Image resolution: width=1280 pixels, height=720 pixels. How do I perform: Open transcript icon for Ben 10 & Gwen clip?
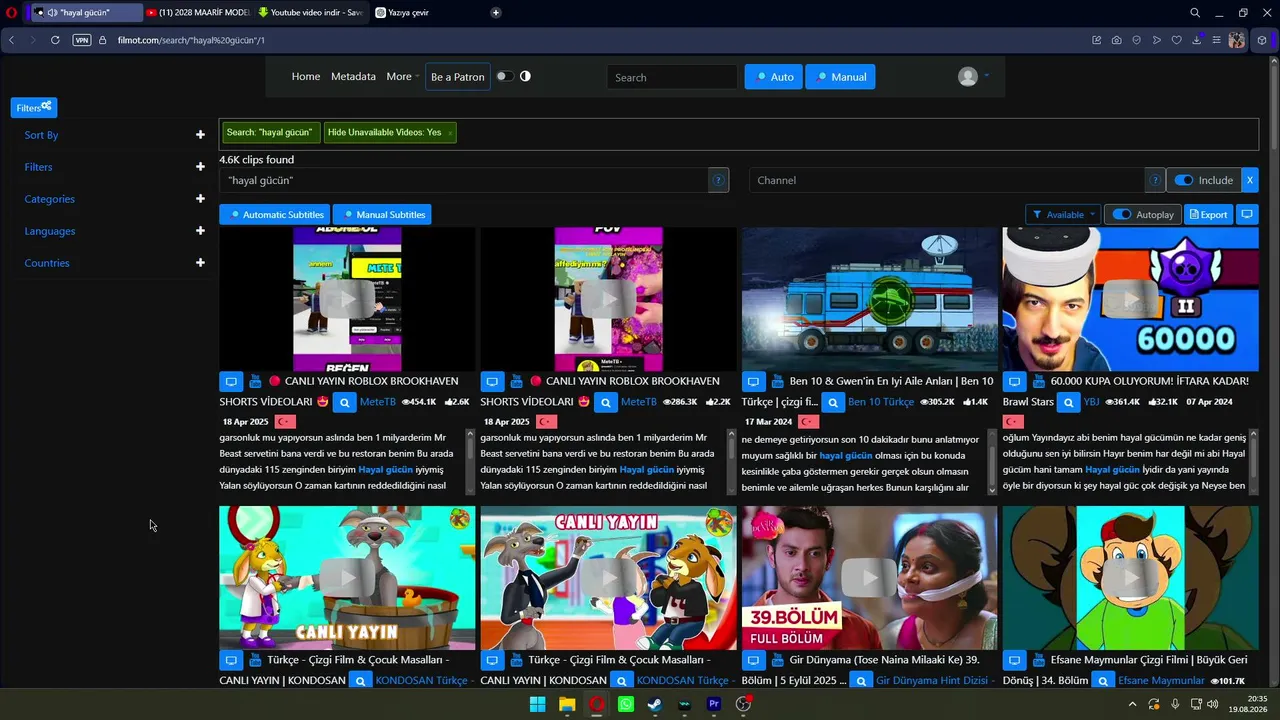(x=753, y=381)
